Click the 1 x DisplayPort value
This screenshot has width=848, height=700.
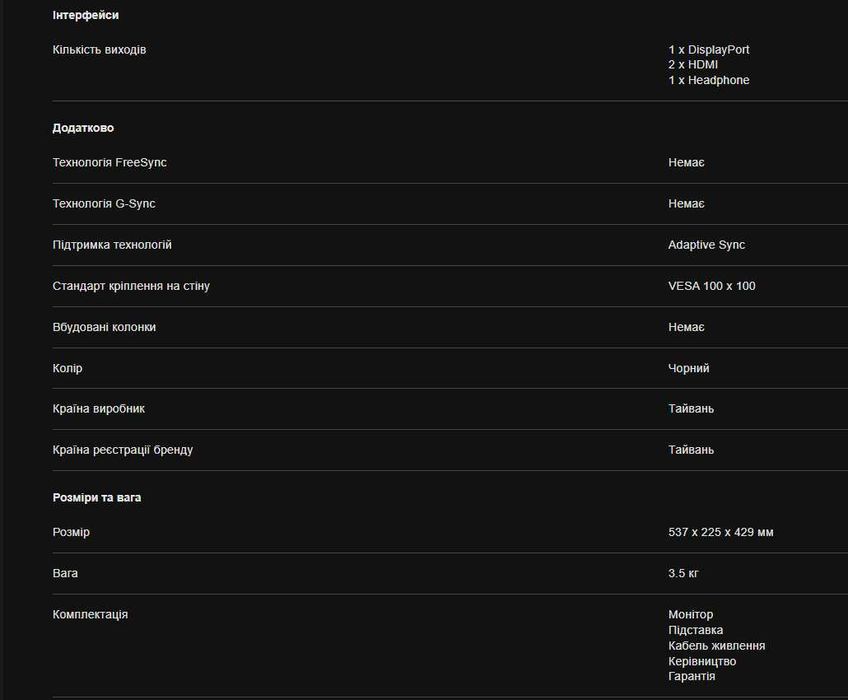(708, 50)
